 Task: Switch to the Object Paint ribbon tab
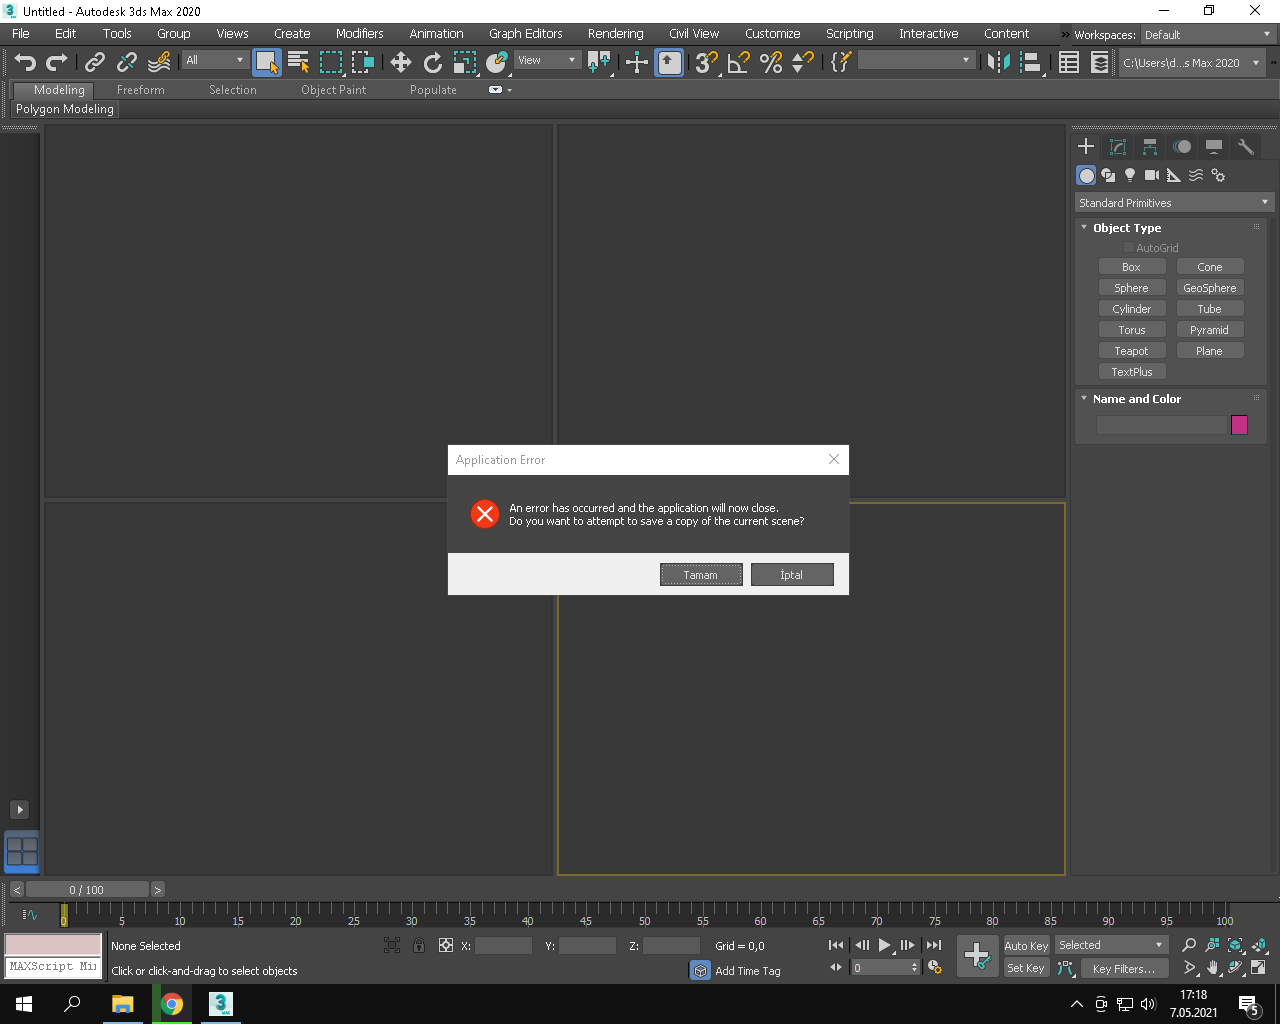point(334,90)
